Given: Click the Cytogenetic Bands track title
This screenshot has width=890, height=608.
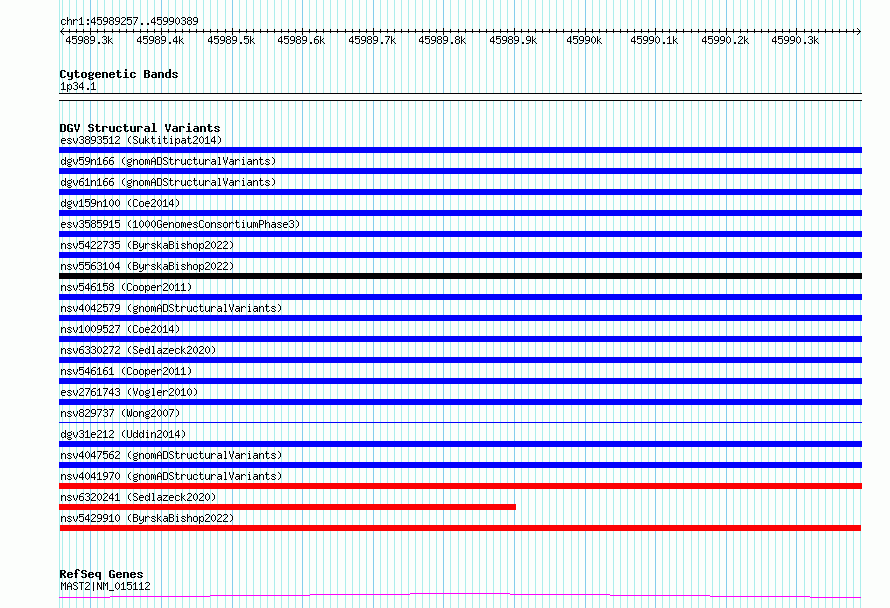Looking at the screenshot, I should 119,74.
